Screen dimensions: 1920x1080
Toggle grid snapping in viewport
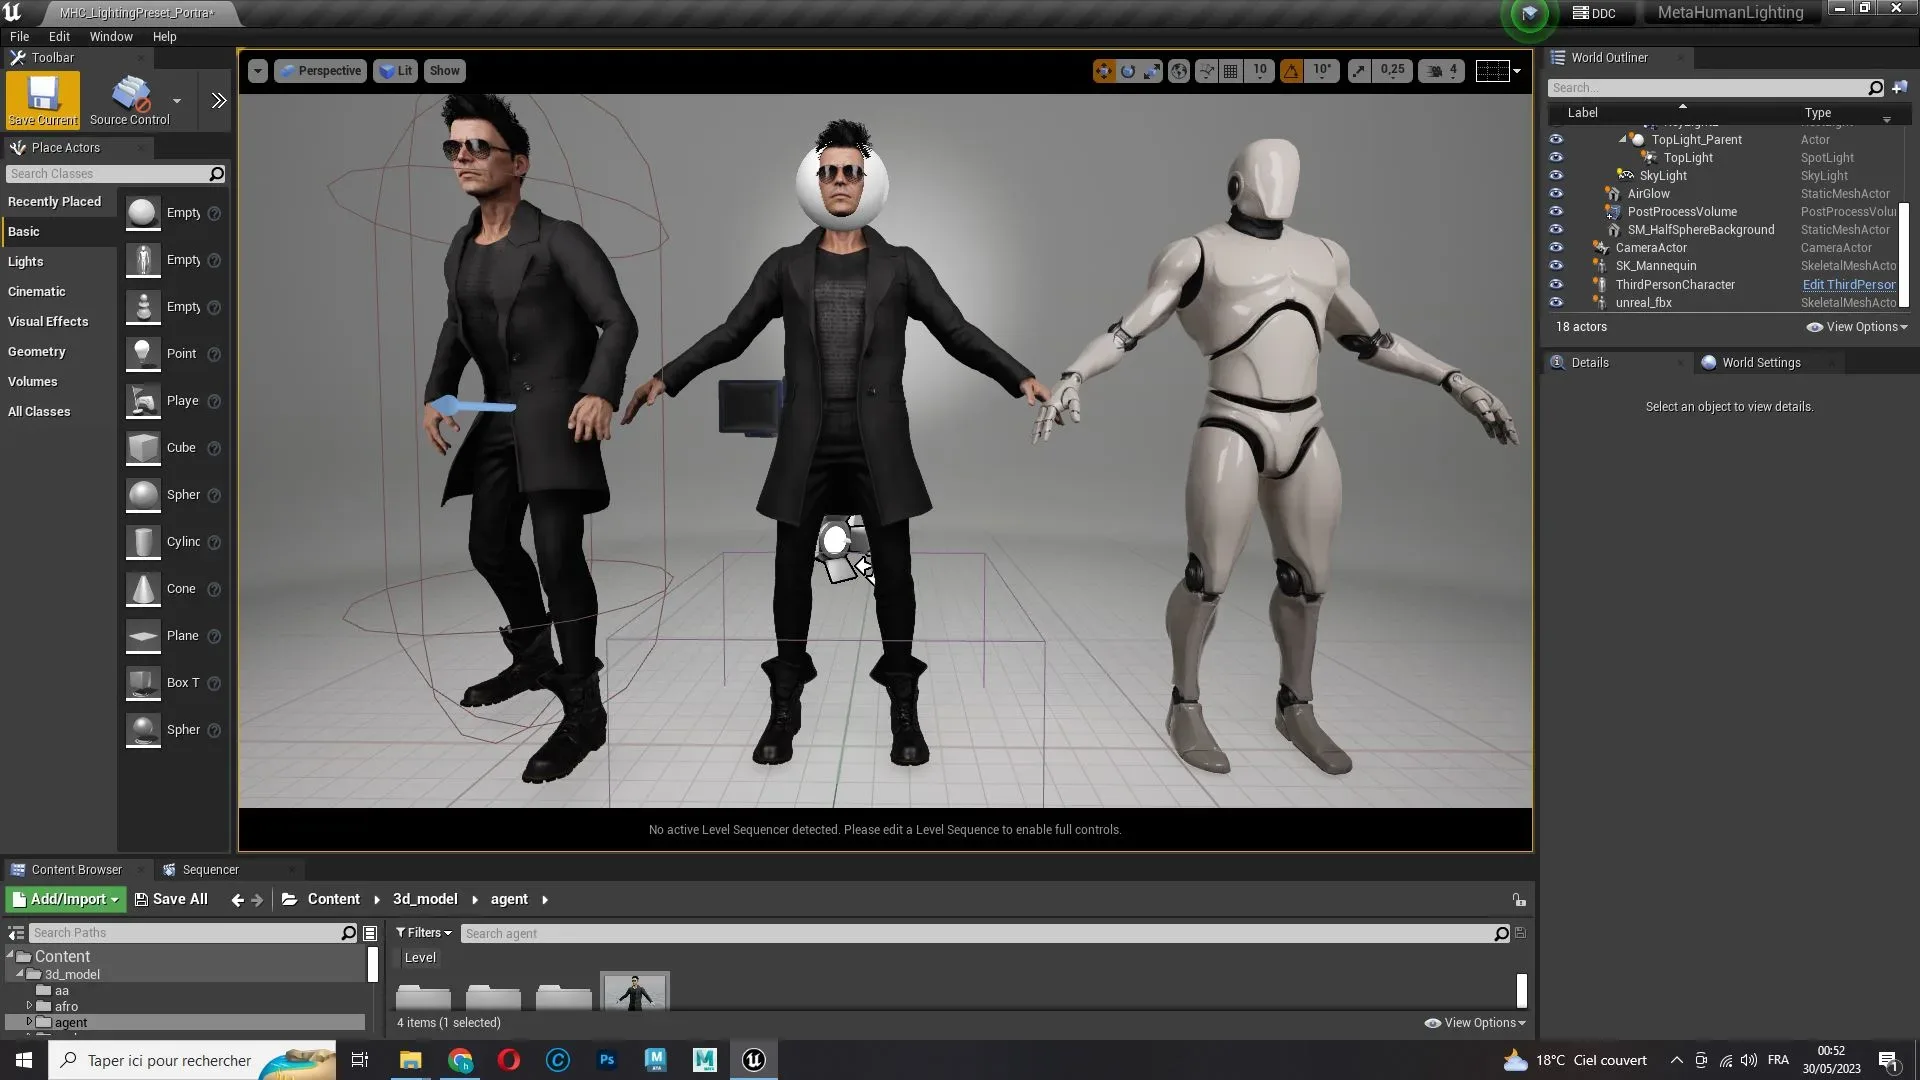(x=1231, y=71)
